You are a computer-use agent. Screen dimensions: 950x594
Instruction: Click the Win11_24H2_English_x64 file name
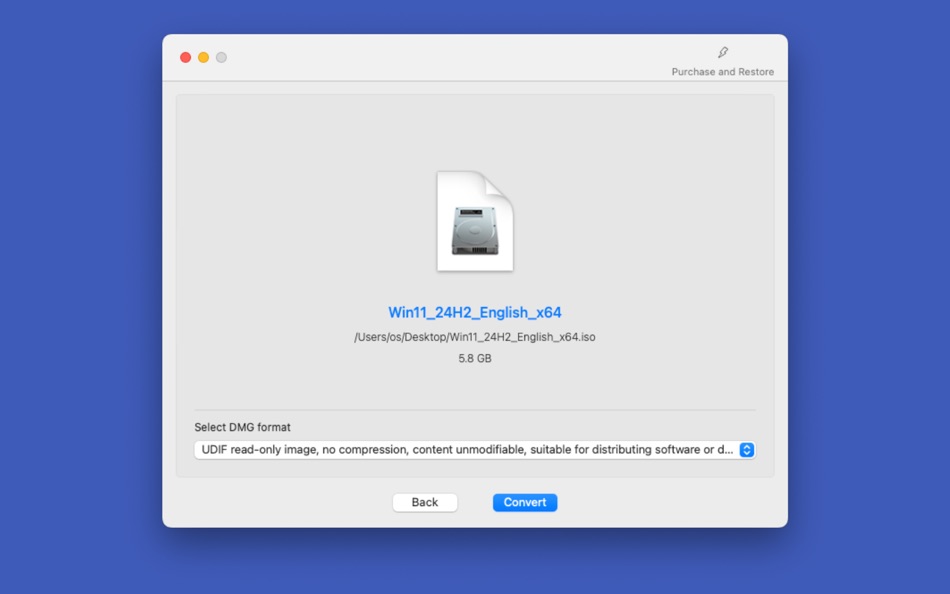coord(475,312)
